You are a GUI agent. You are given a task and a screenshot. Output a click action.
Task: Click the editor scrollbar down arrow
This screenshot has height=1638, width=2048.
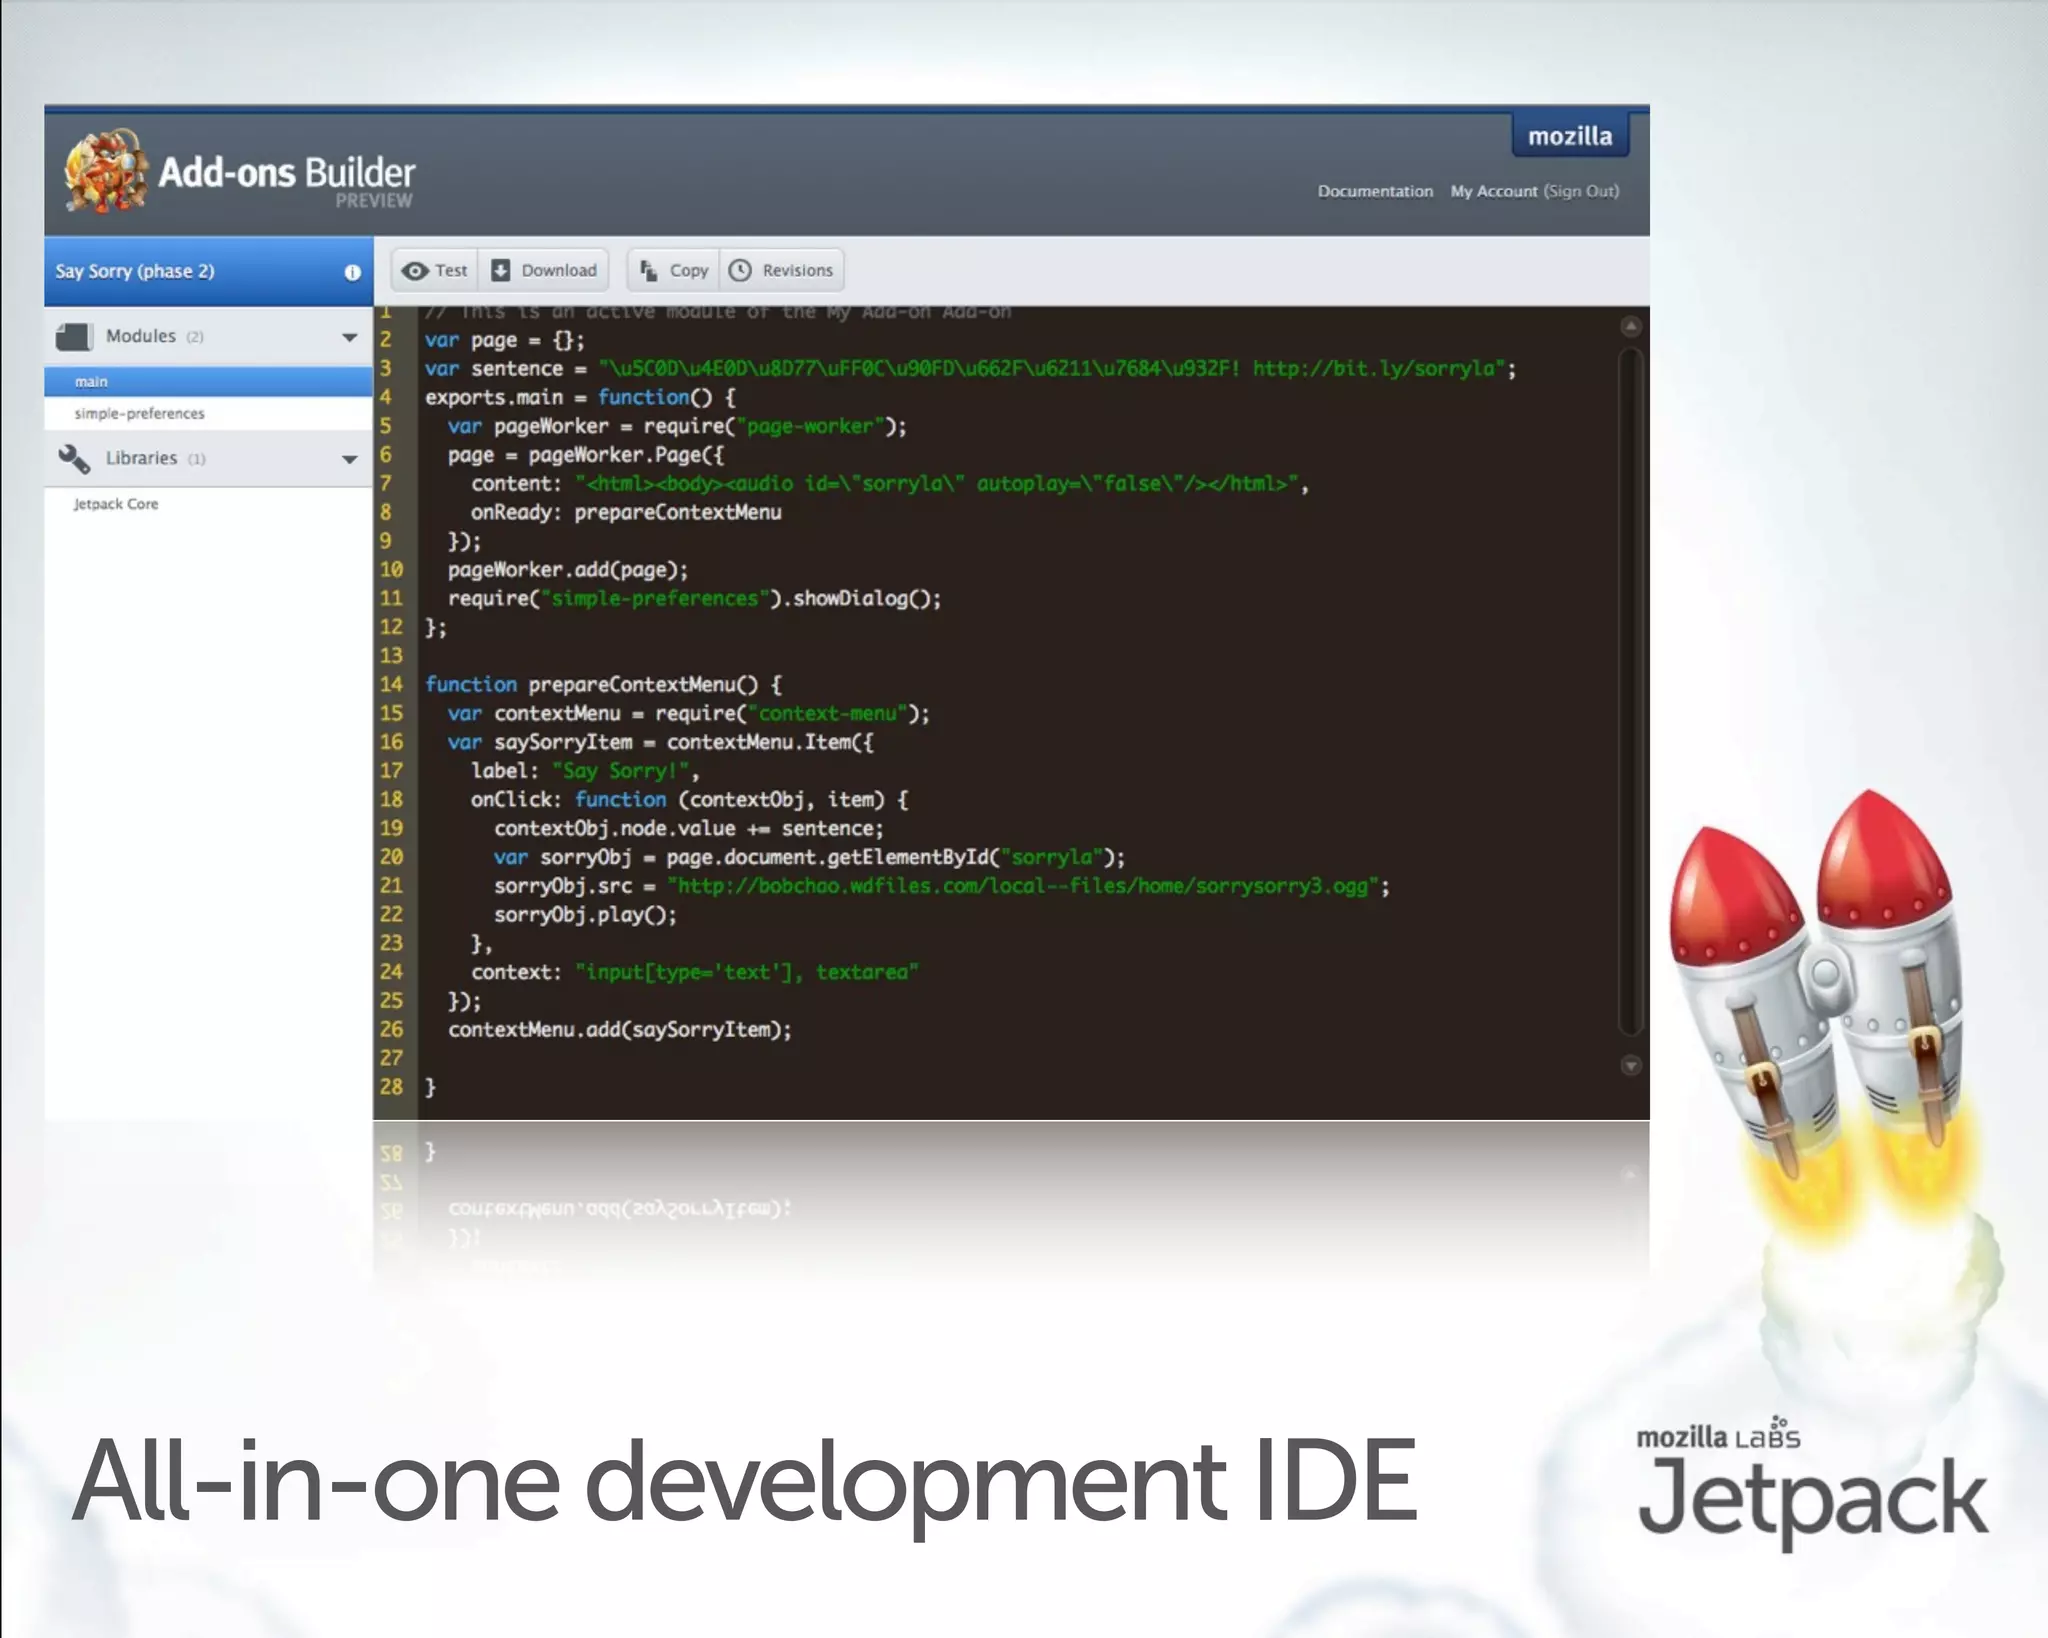point(1631,1065)
